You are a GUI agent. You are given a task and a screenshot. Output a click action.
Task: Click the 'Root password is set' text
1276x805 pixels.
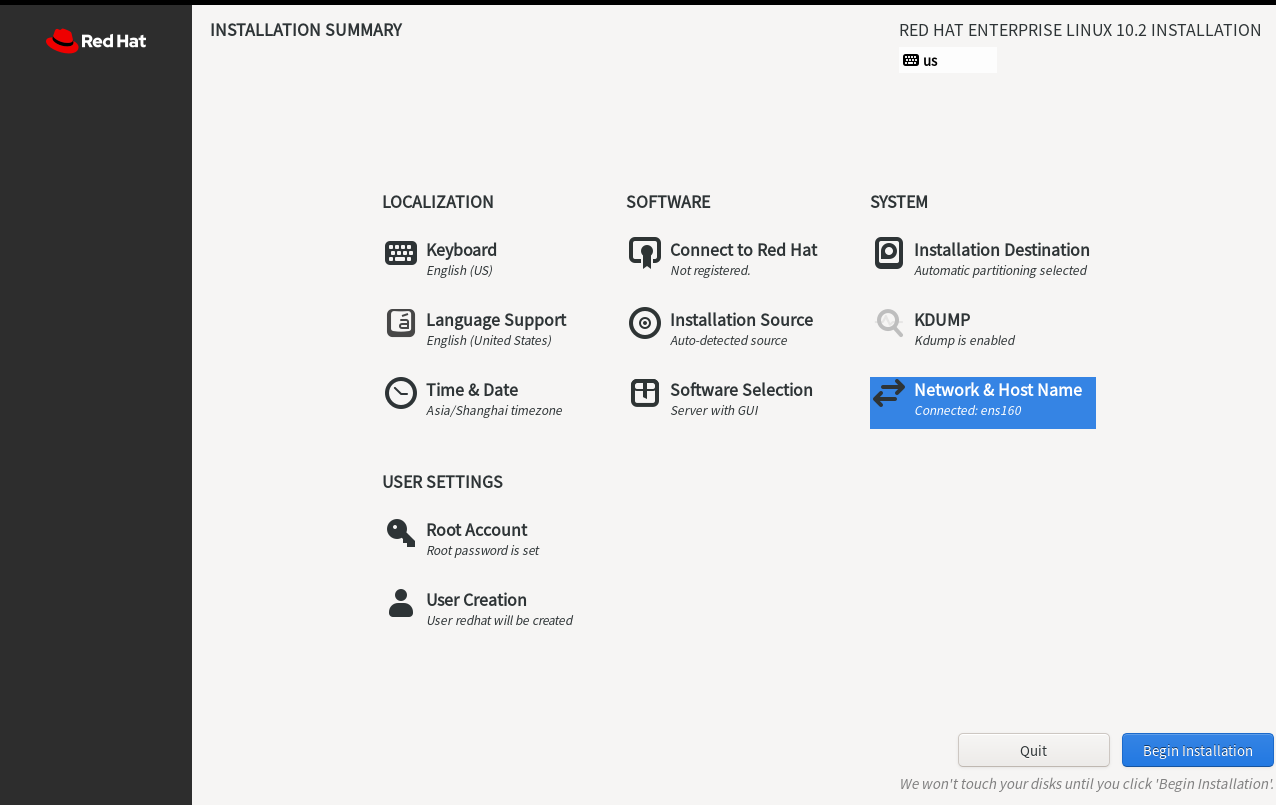(x=482, y=551)
